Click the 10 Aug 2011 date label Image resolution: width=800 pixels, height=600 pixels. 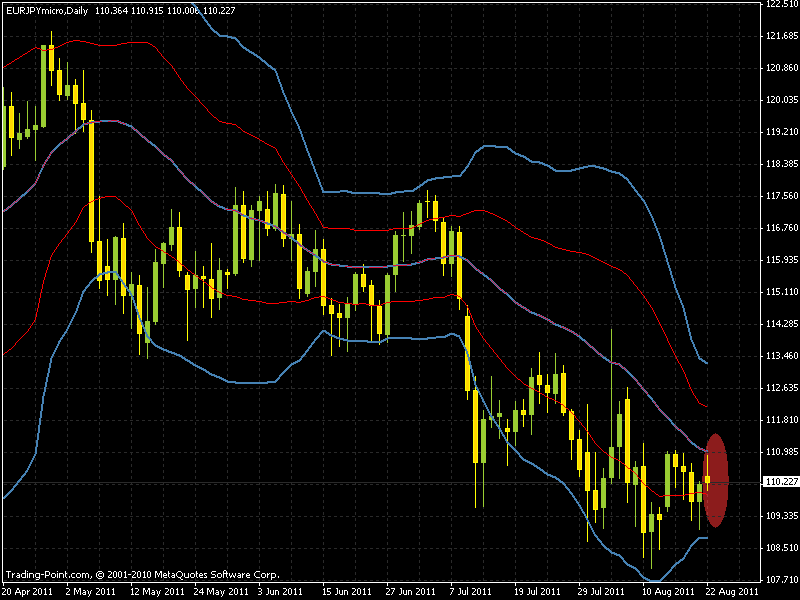point(668,592)
